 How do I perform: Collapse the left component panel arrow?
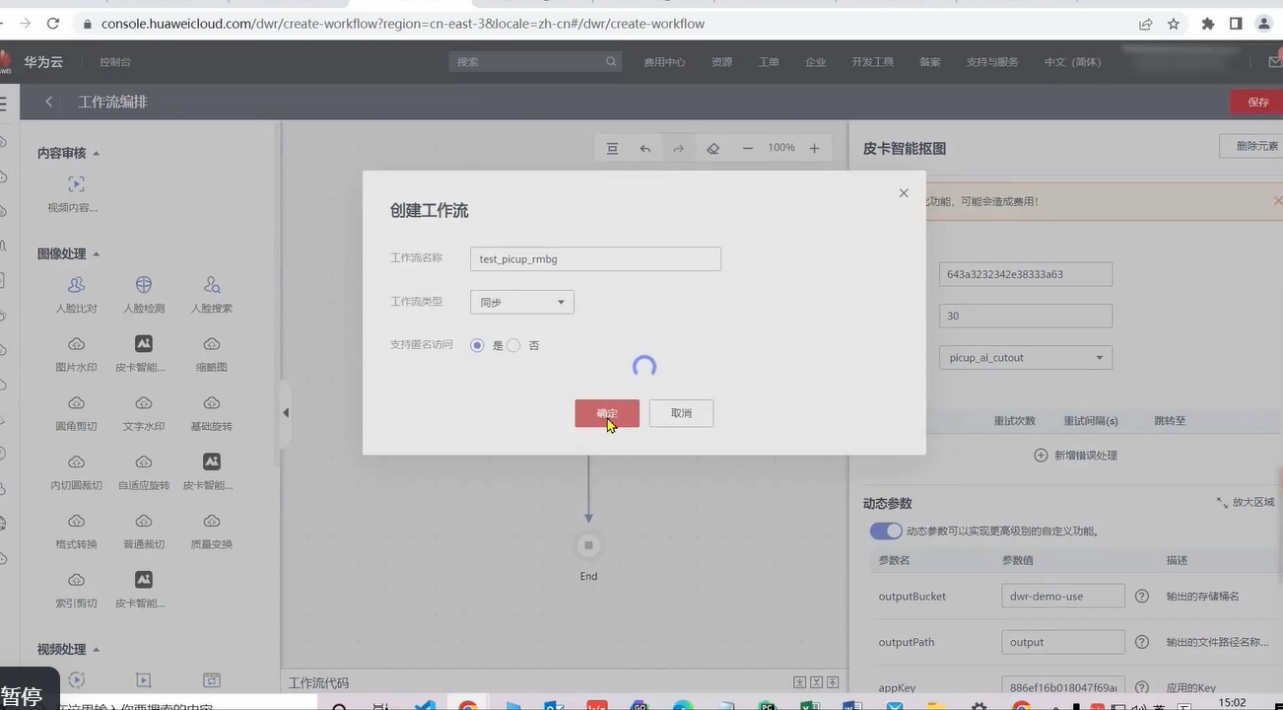285,412
